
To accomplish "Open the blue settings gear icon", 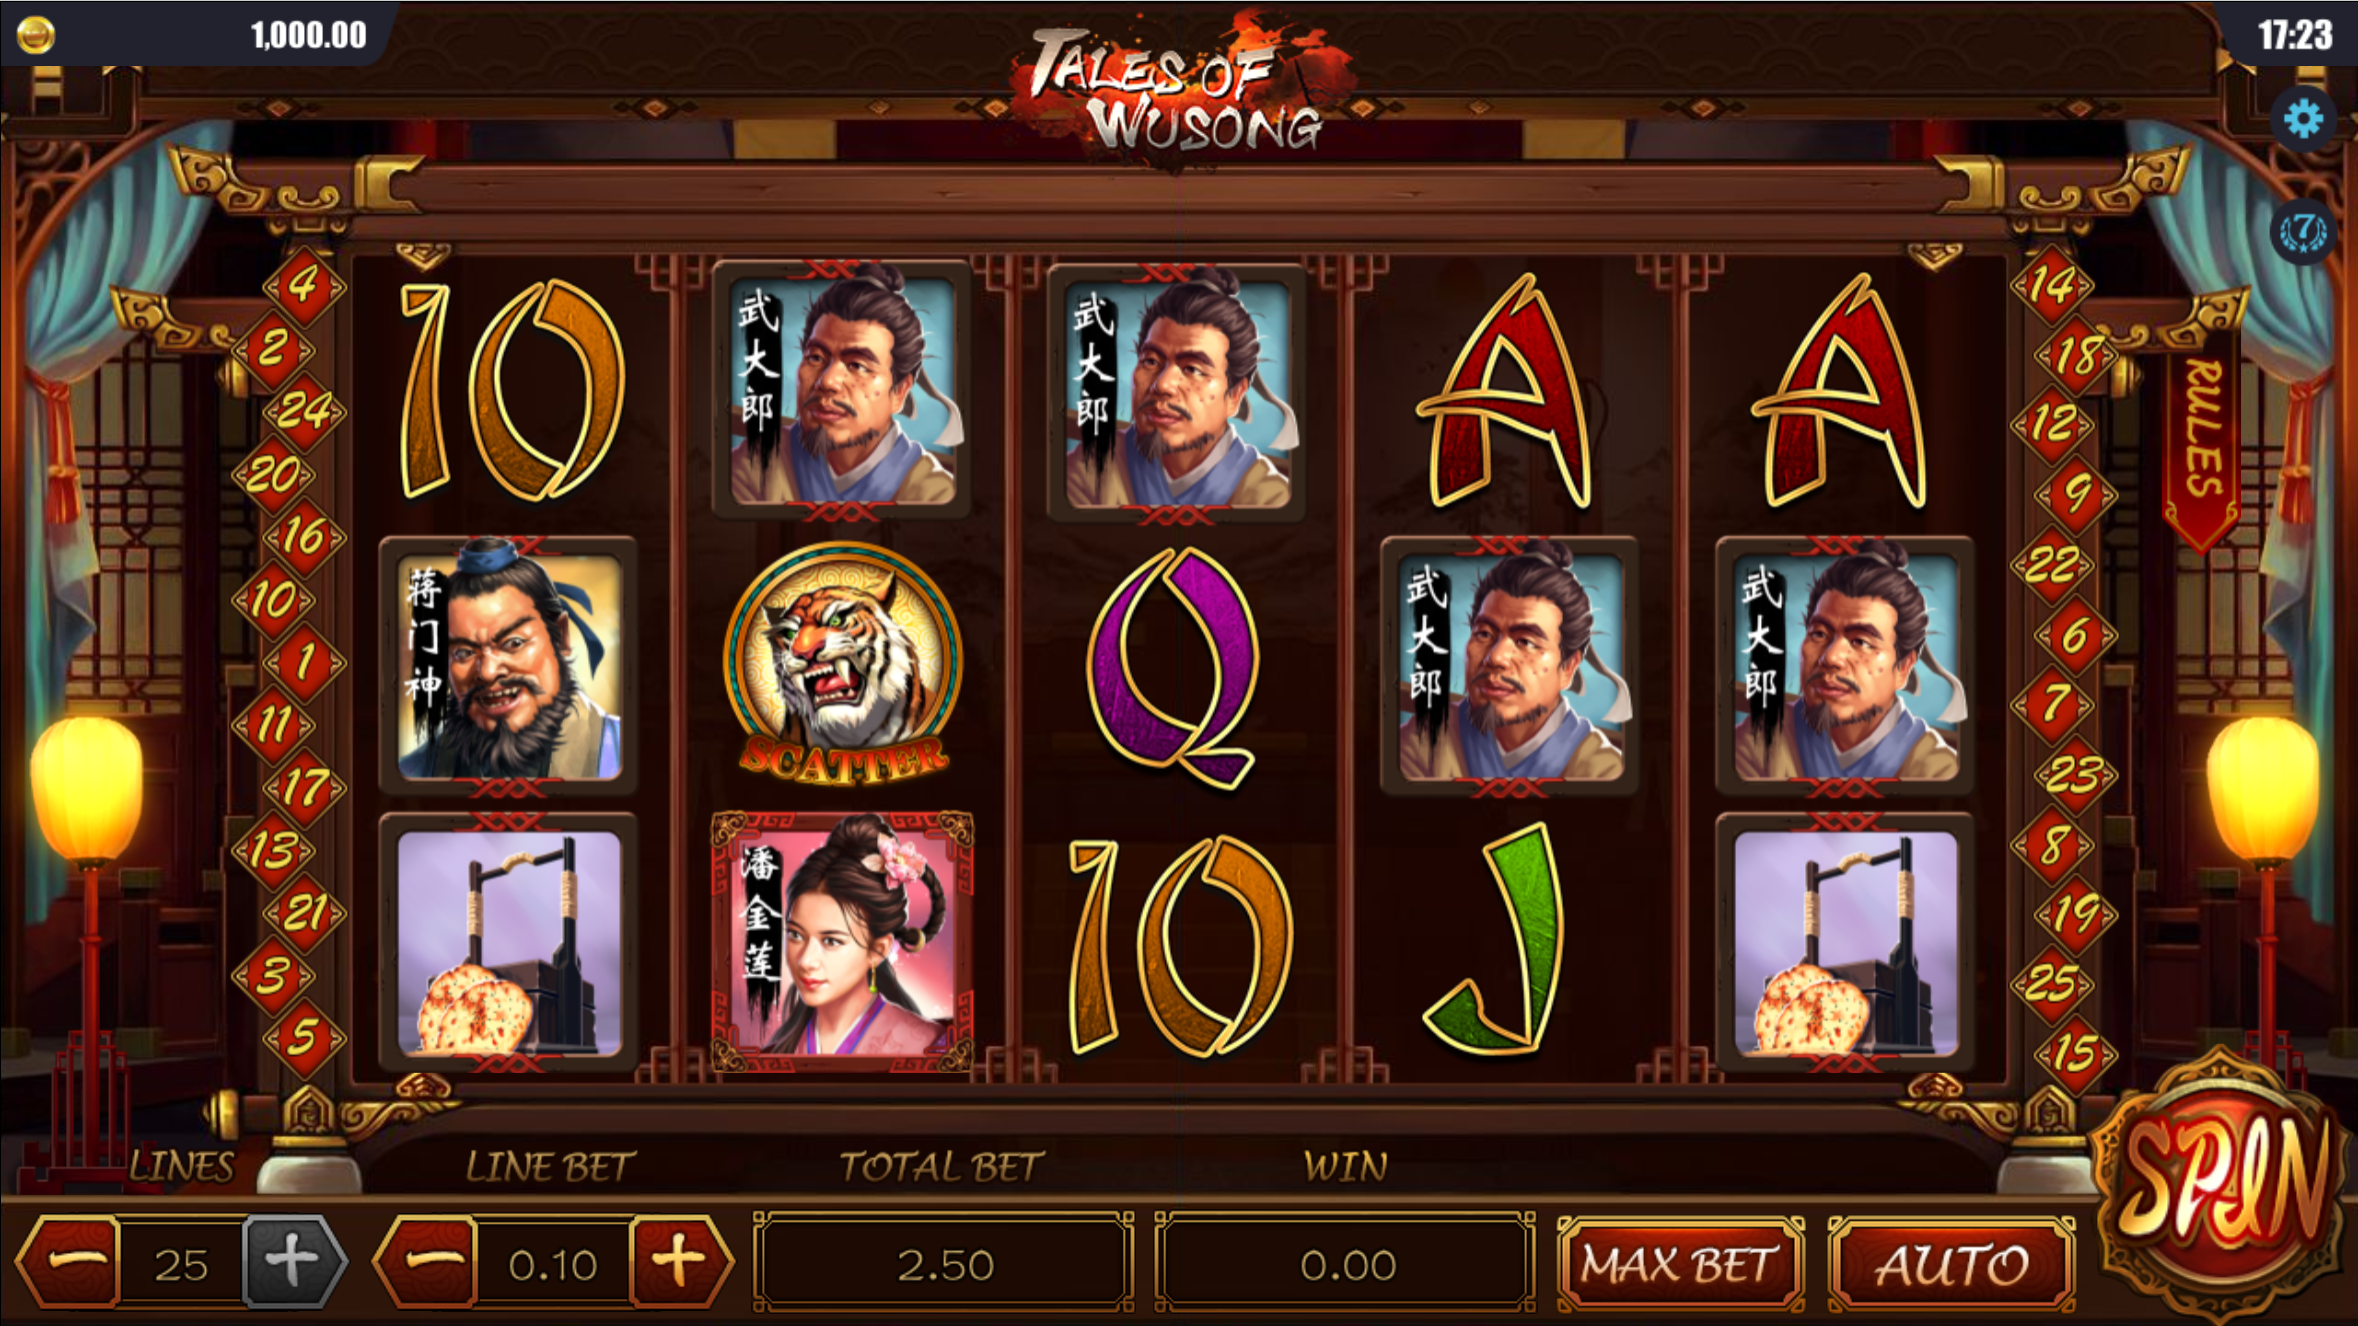I will [2303, 119].
